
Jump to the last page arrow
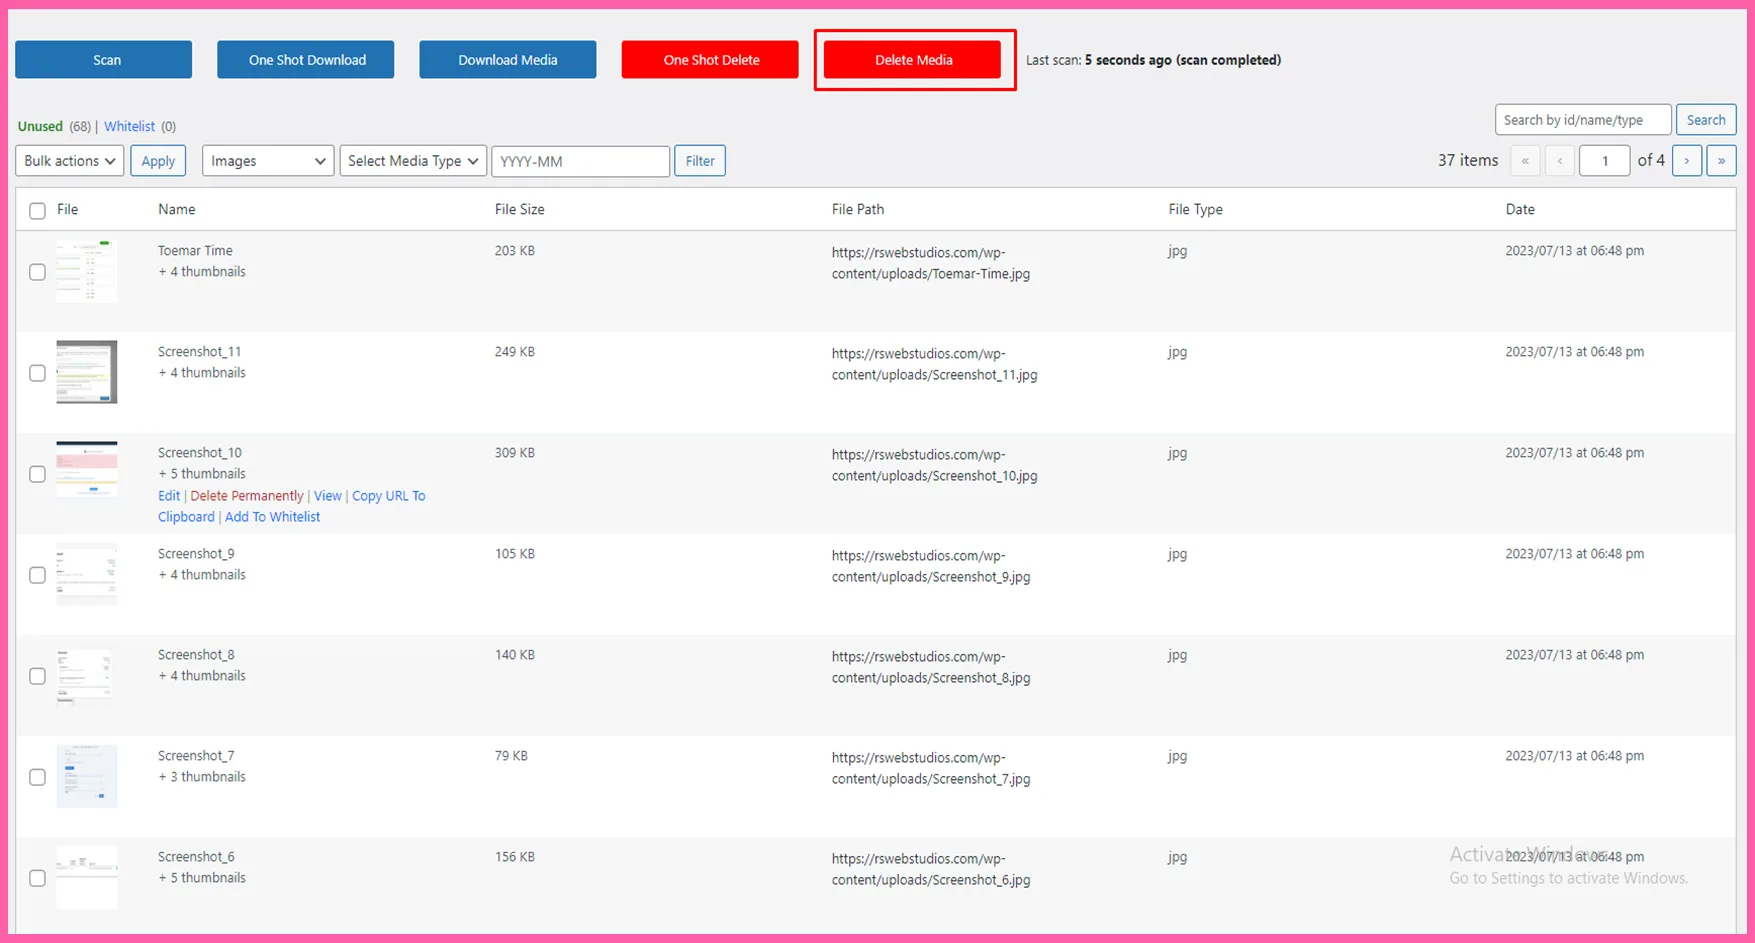1720,161
